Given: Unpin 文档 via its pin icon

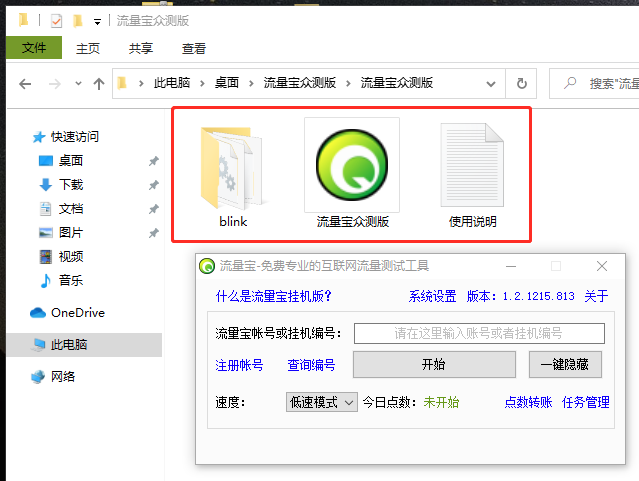Looking at the screenshot, I should [x=153, y=209].
